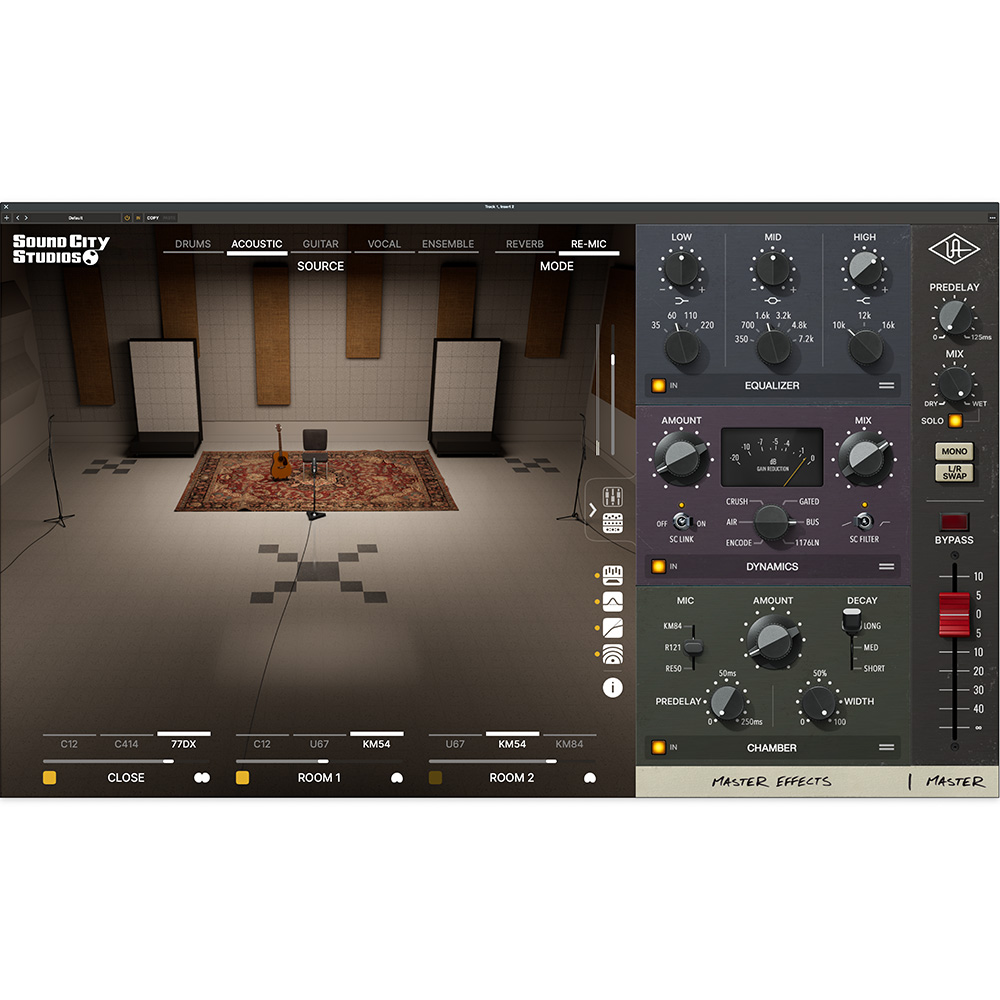Toggle the Equalizer IN switch
This screenshot has width=1000, height=1000.
(657, 384)
